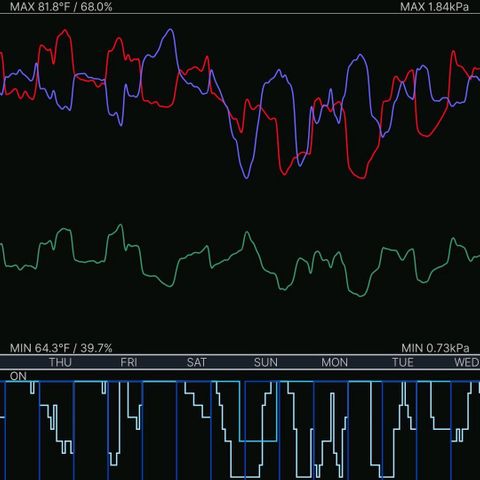Select the THU day label

coord(60,362)
